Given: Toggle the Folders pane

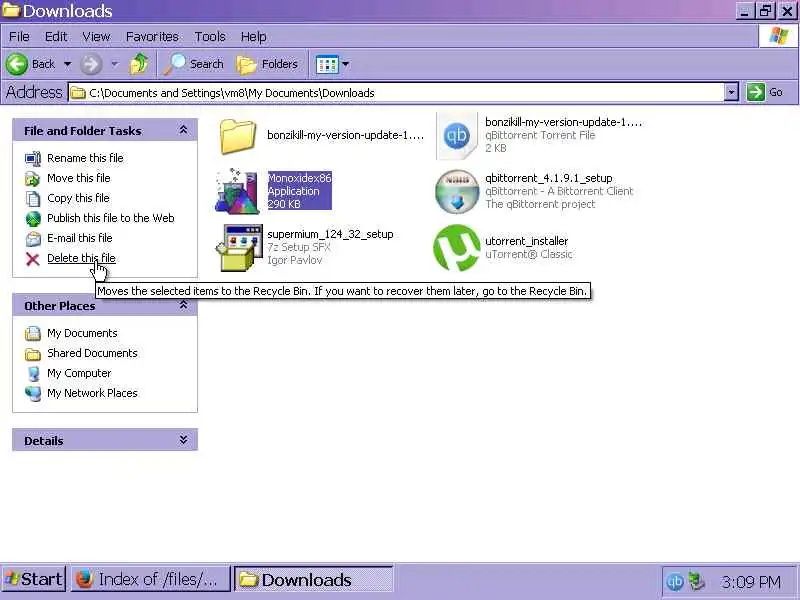Looking at the screenshot, I should (x=267, y=64).
